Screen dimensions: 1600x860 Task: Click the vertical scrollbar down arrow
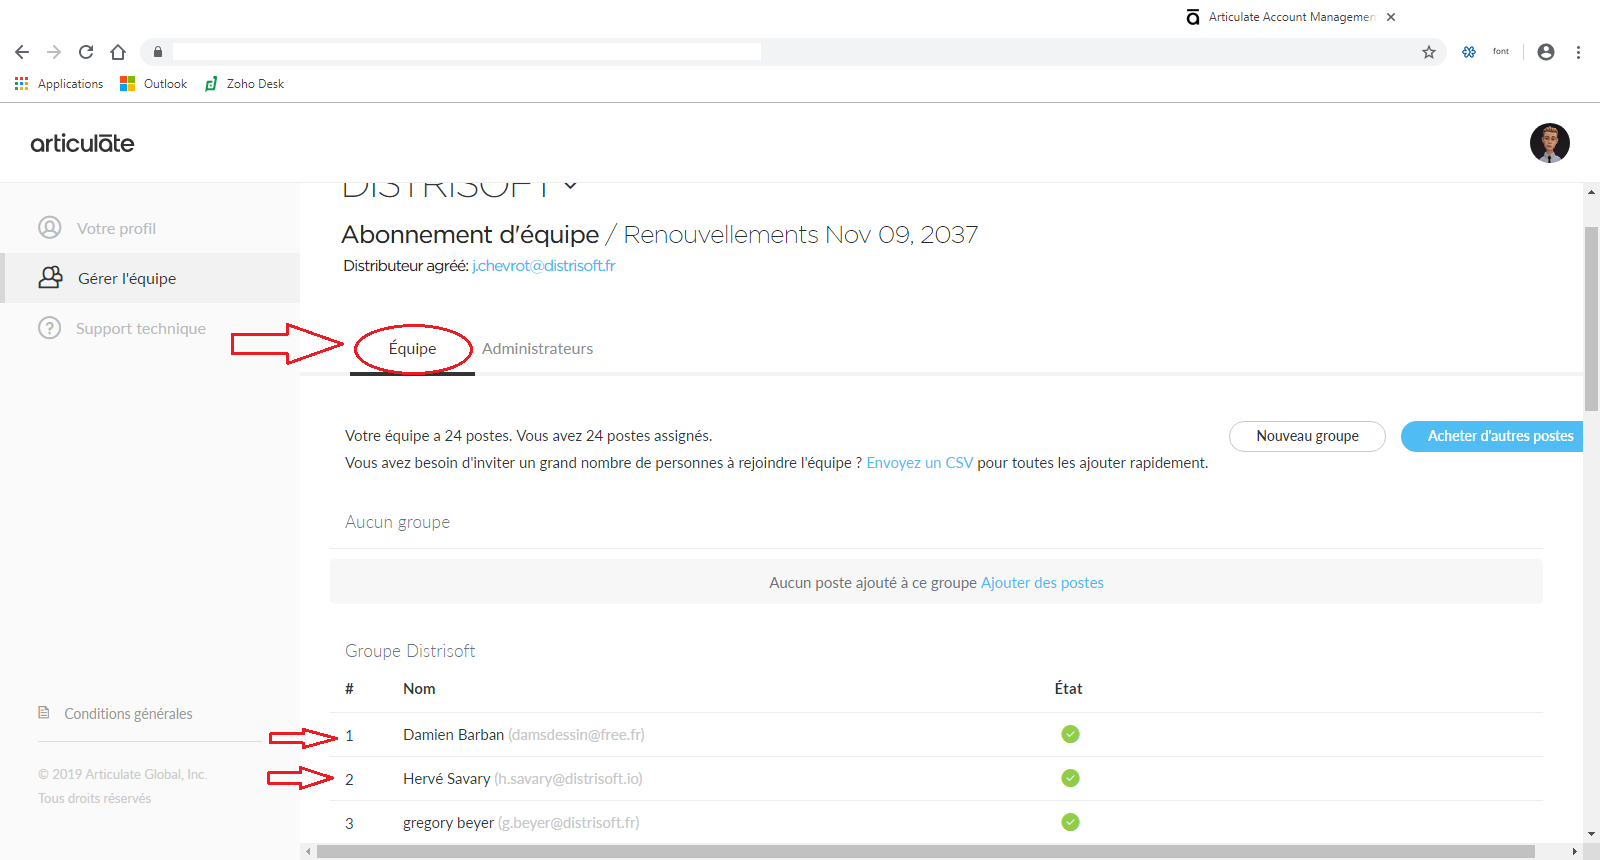pyautogui.click(x=1591, y=834)
